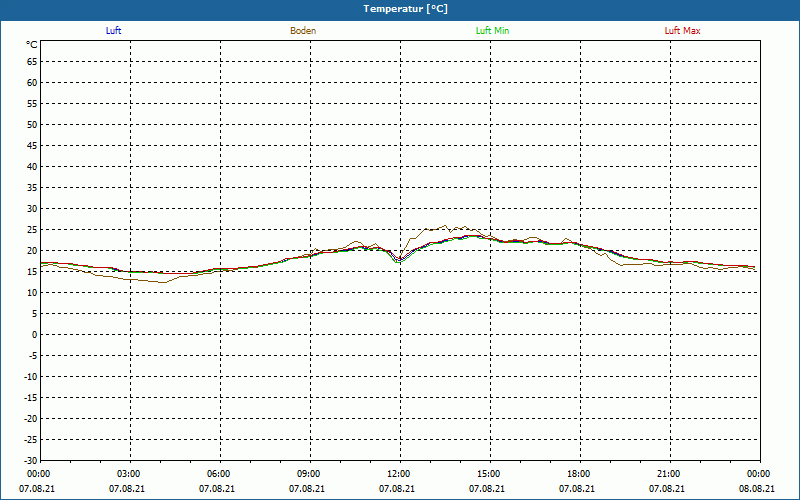Click the -30 value on the y-axis
Image resolution: width=800 pixels, height=500 pixels.
click(31, 461)
